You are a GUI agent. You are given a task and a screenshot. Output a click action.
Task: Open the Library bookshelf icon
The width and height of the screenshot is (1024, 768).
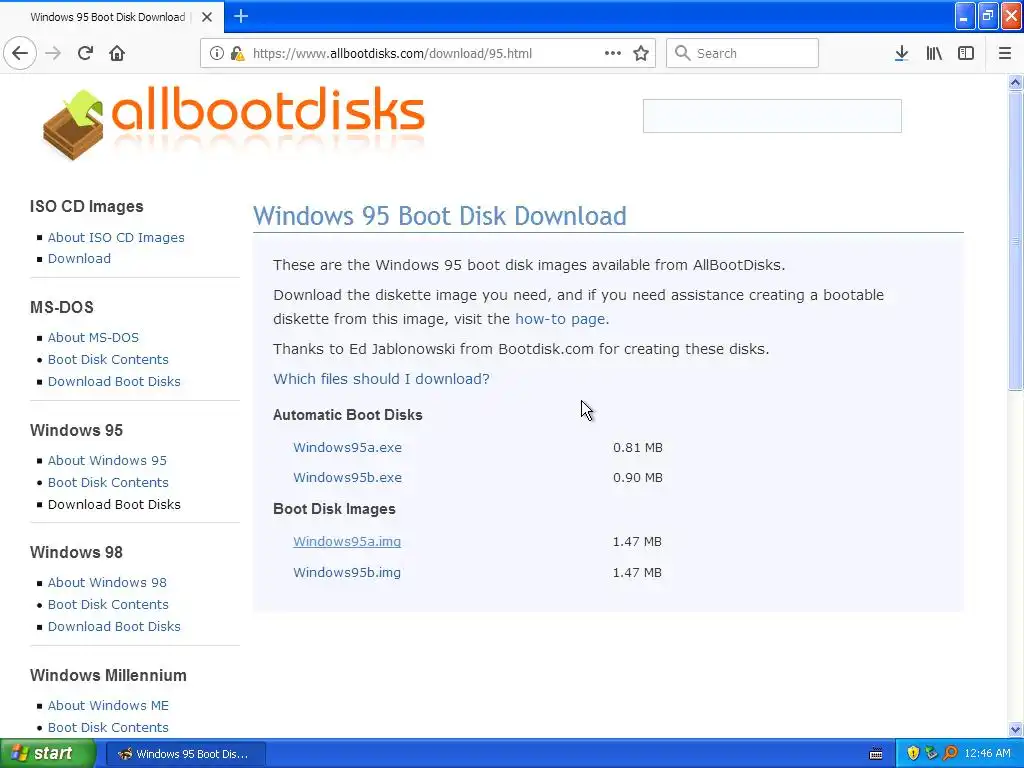point(934,53)
